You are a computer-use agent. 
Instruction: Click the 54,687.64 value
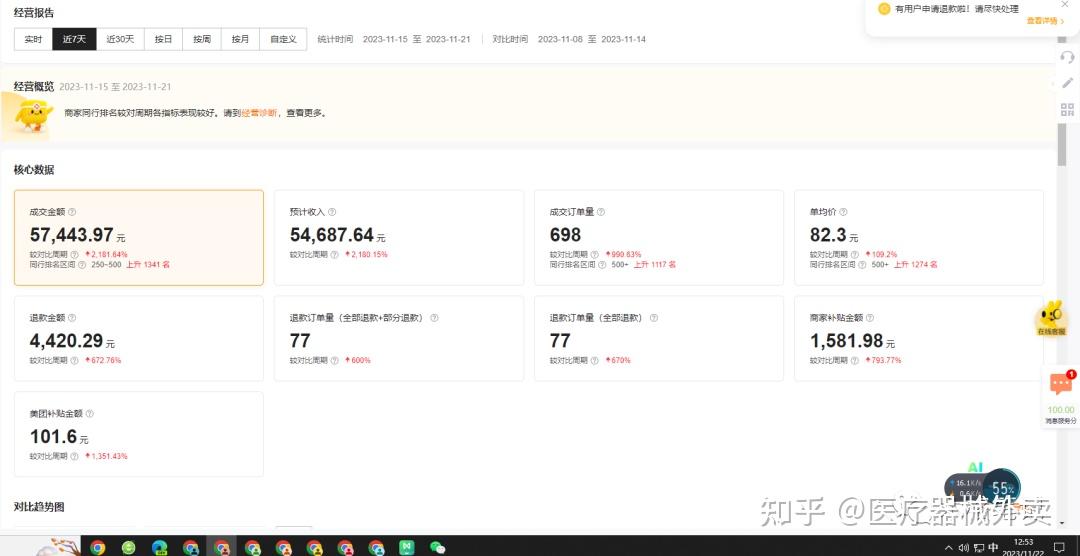[332, 235]
